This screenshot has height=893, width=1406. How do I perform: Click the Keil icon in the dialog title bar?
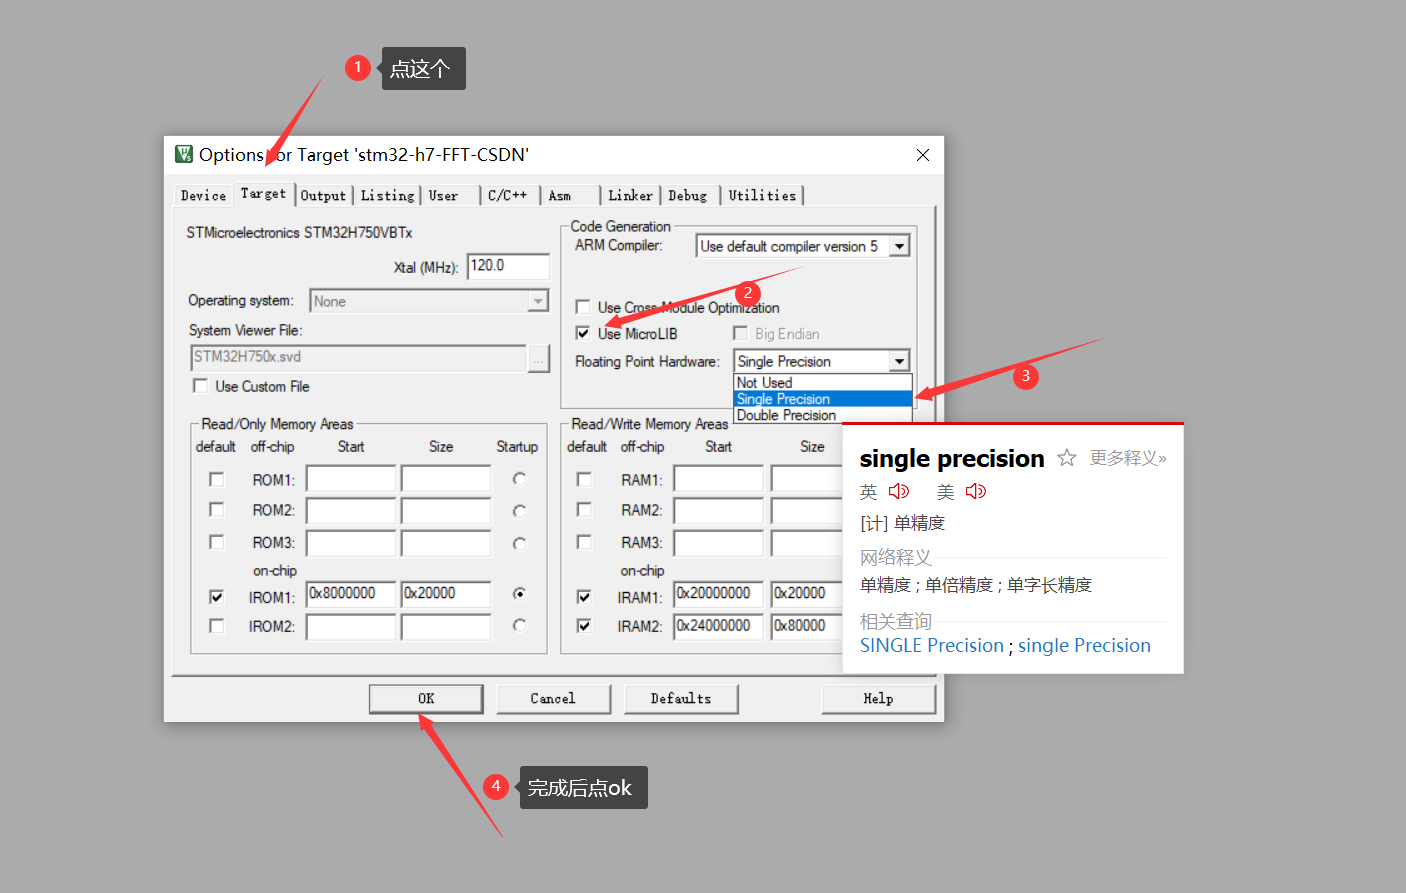[182, 155]
